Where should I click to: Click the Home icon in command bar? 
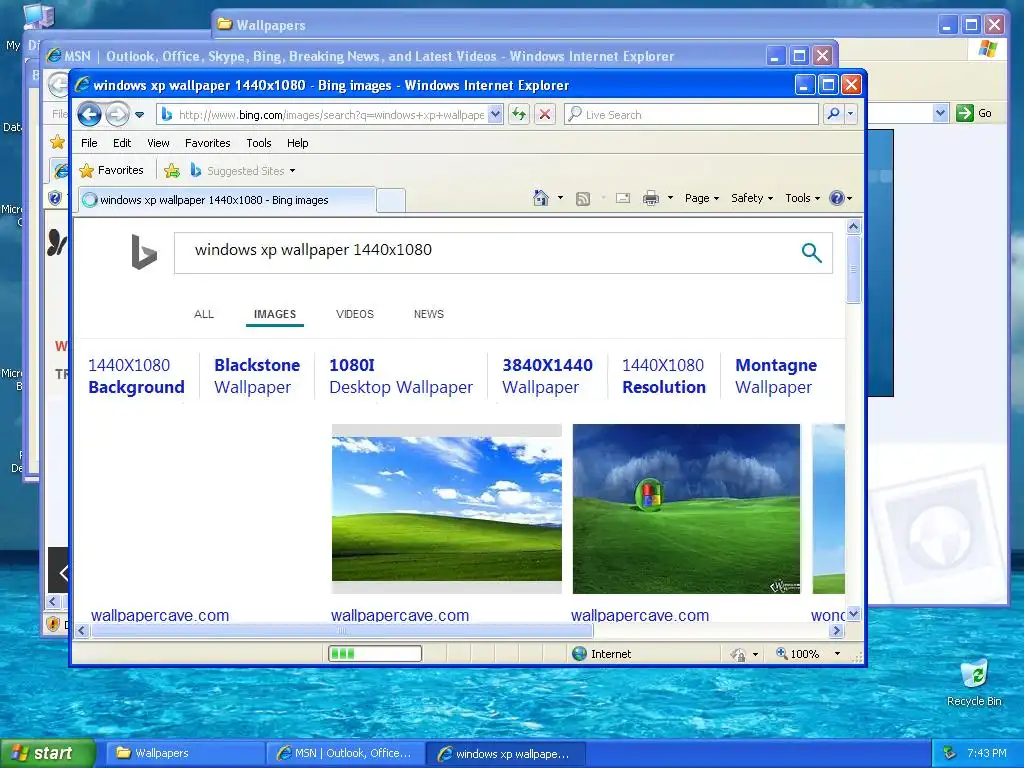click(541, 198)
